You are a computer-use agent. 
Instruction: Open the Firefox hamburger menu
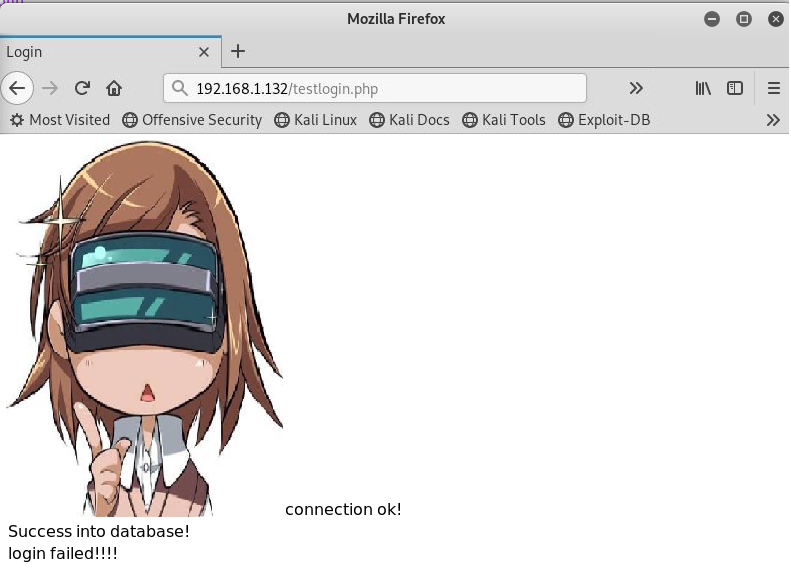[774, 88]
